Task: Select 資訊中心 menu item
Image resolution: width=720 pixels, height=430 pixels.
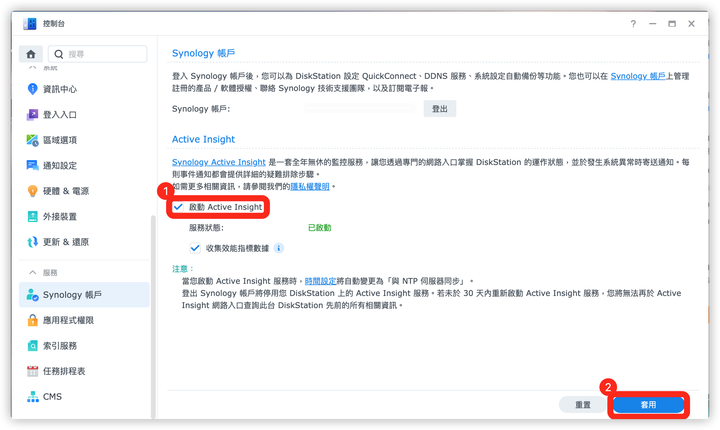Action: pyautogui.click(x=84, y=89)
